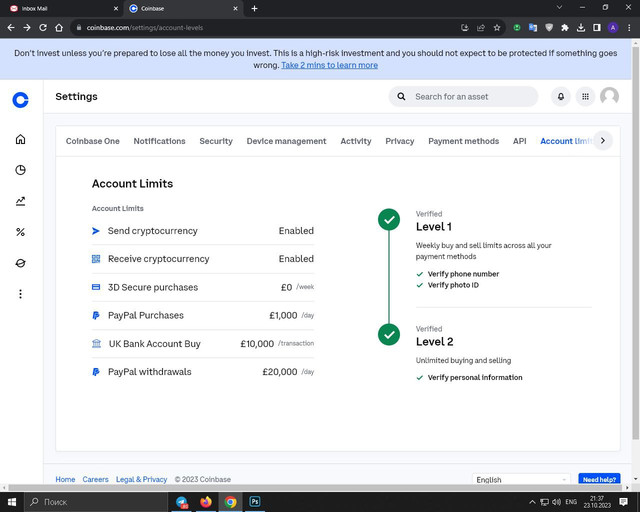The height and width of the screenshot is (512, 640).
Task: Open the Windows notification center icon
Action: tap(623, 502)
